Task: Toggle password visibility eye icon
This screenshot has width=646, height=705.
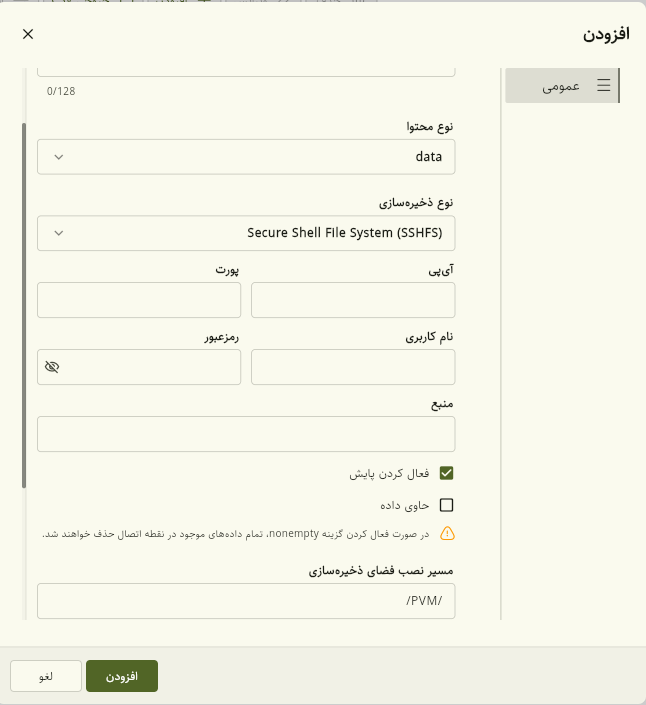Action: pyautogui.click(x=52, y=367)
